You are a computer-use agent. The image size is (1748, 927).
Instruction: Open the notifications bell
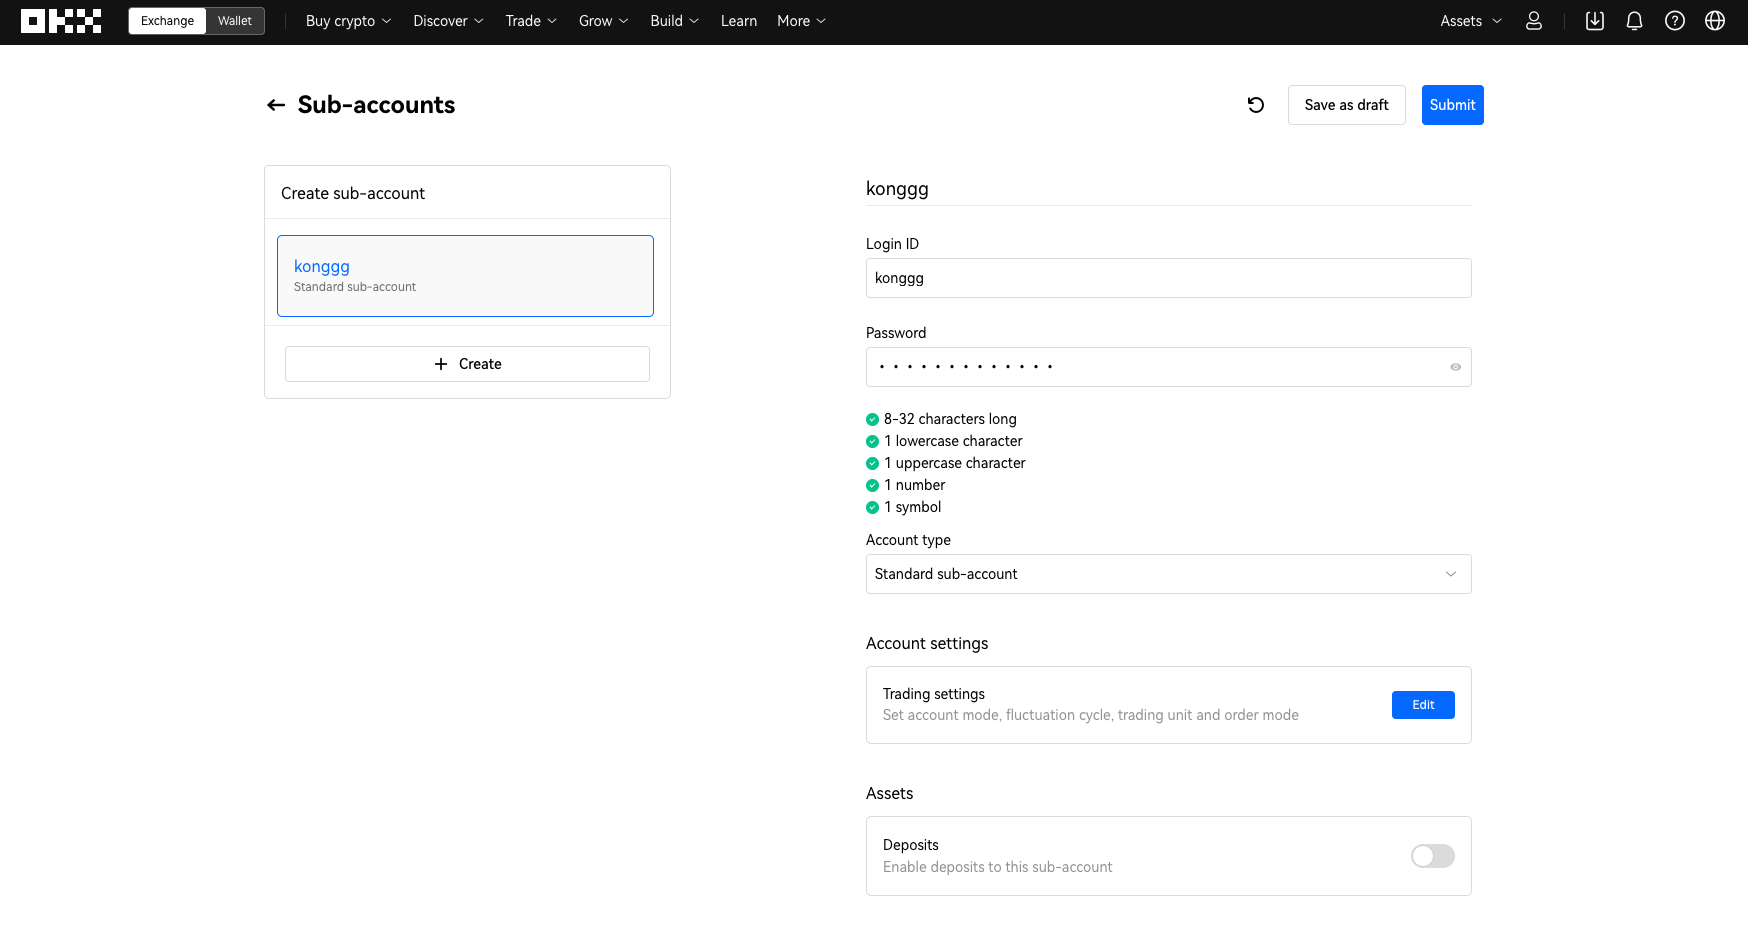[x=1635, y=21]
